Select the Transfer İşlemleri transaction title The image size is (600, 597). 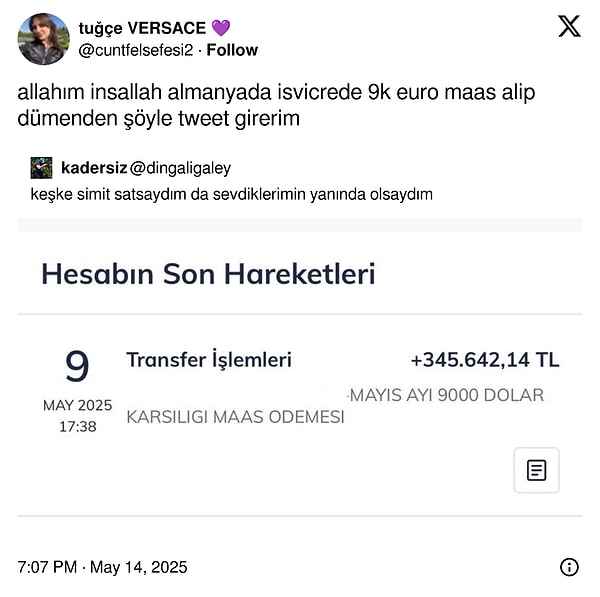click(208, 360)
